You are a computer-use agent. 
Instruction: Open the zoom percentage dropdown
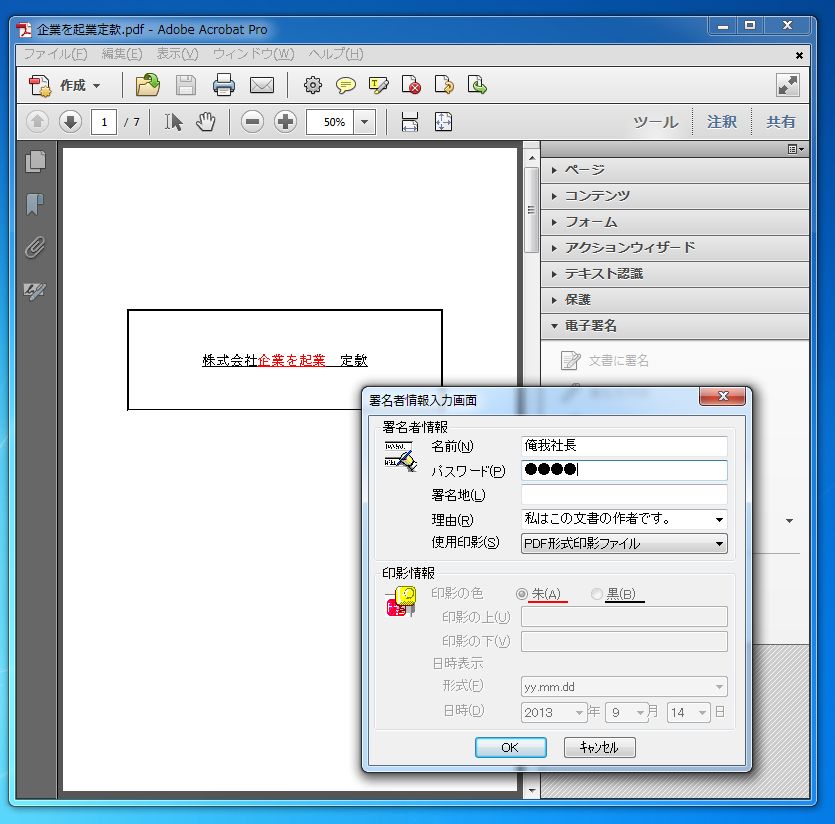point(365,122)
